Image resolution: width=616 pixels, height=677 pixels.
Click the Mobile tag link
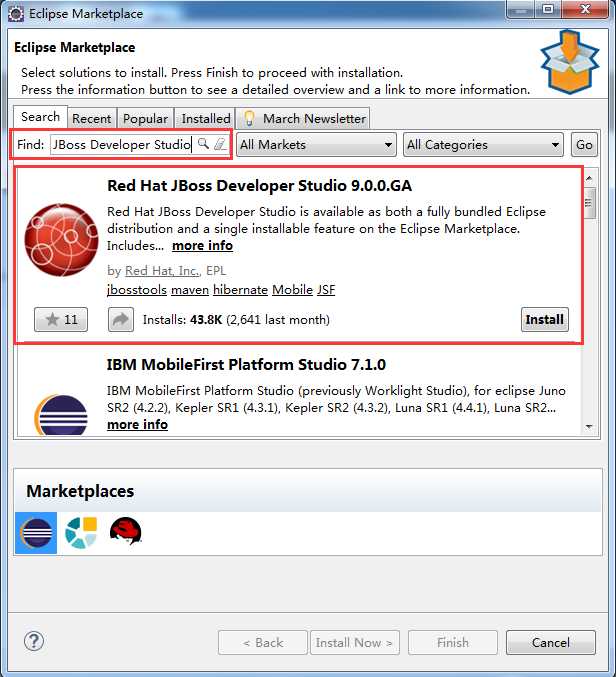click(x=293, y=289)
